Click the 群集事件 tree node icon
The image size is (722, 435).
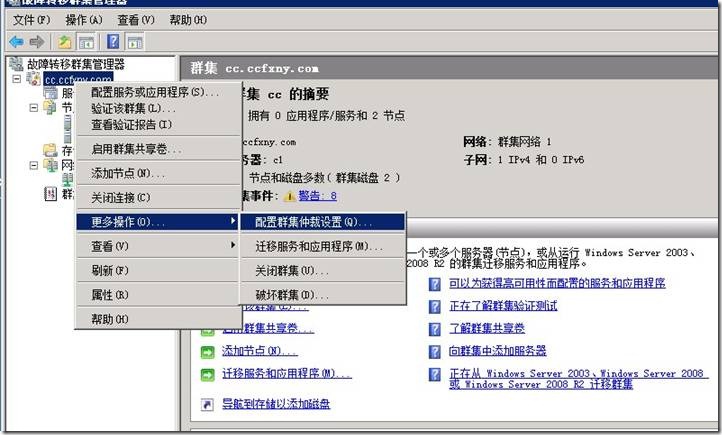50,194
